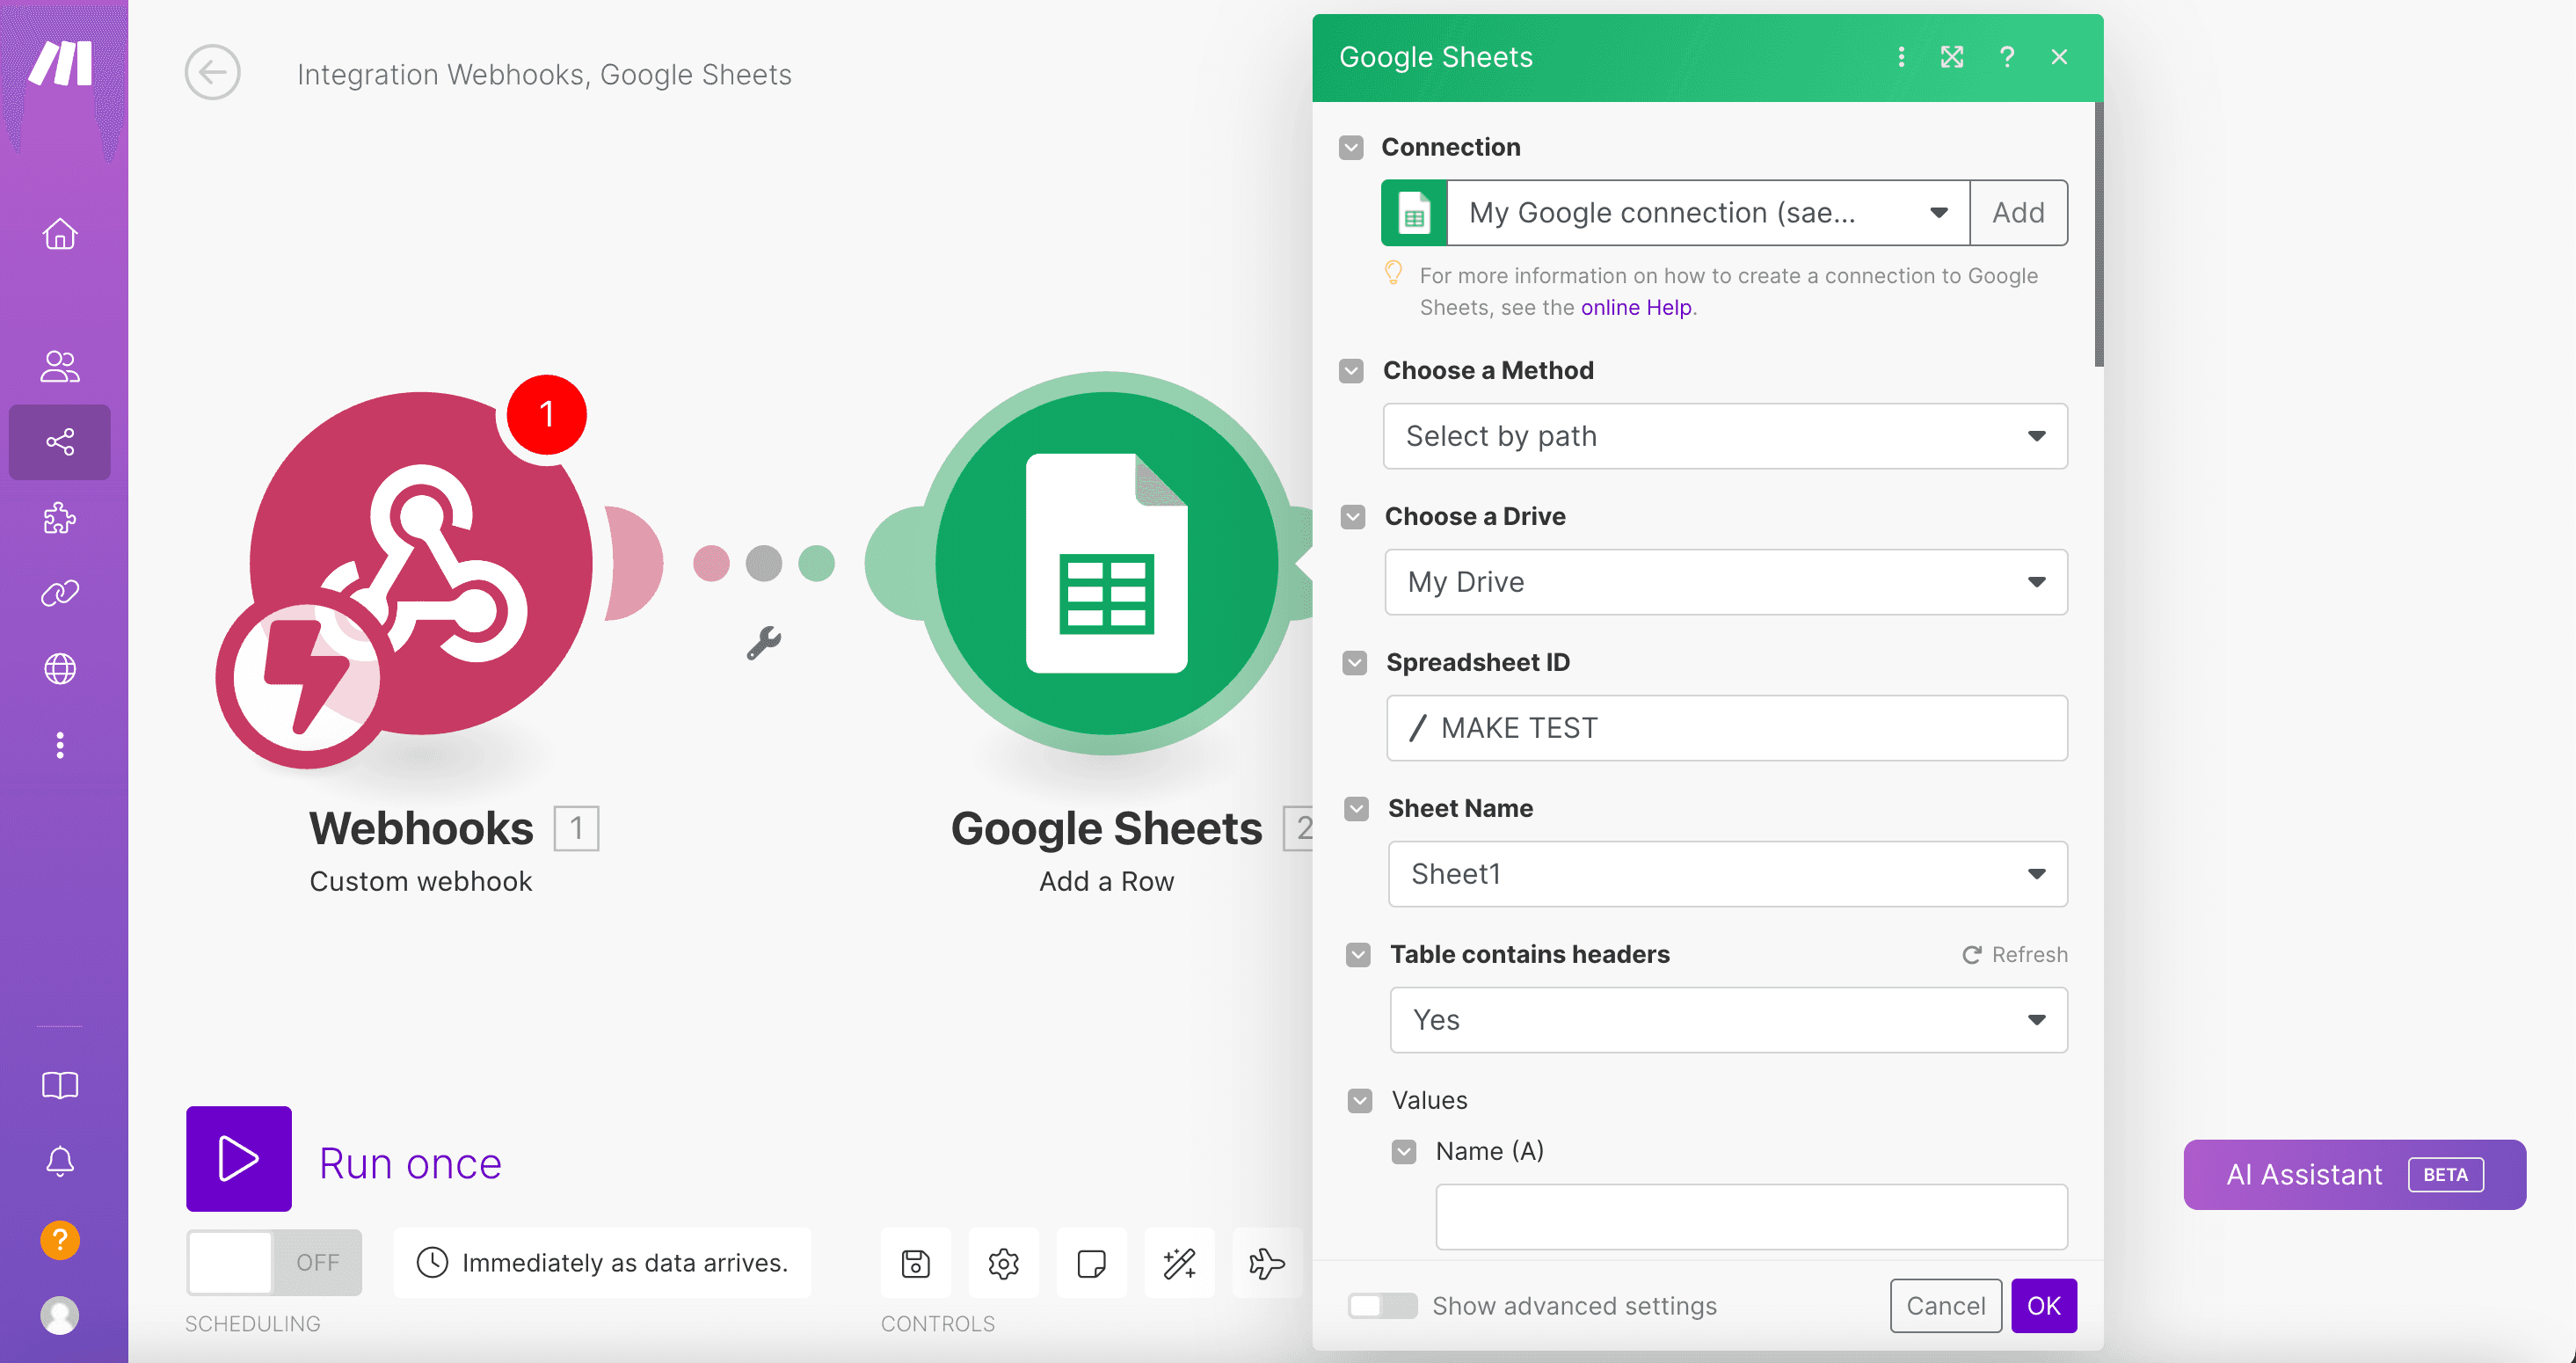Click the Name (A) input field
2576x1363 pixels.
[1752, 1217]
